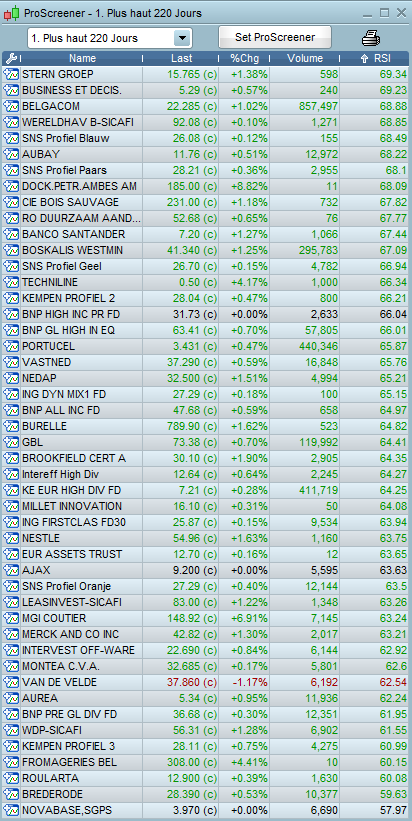Click the ProScreener candlestick title icon

coord(12,13)
